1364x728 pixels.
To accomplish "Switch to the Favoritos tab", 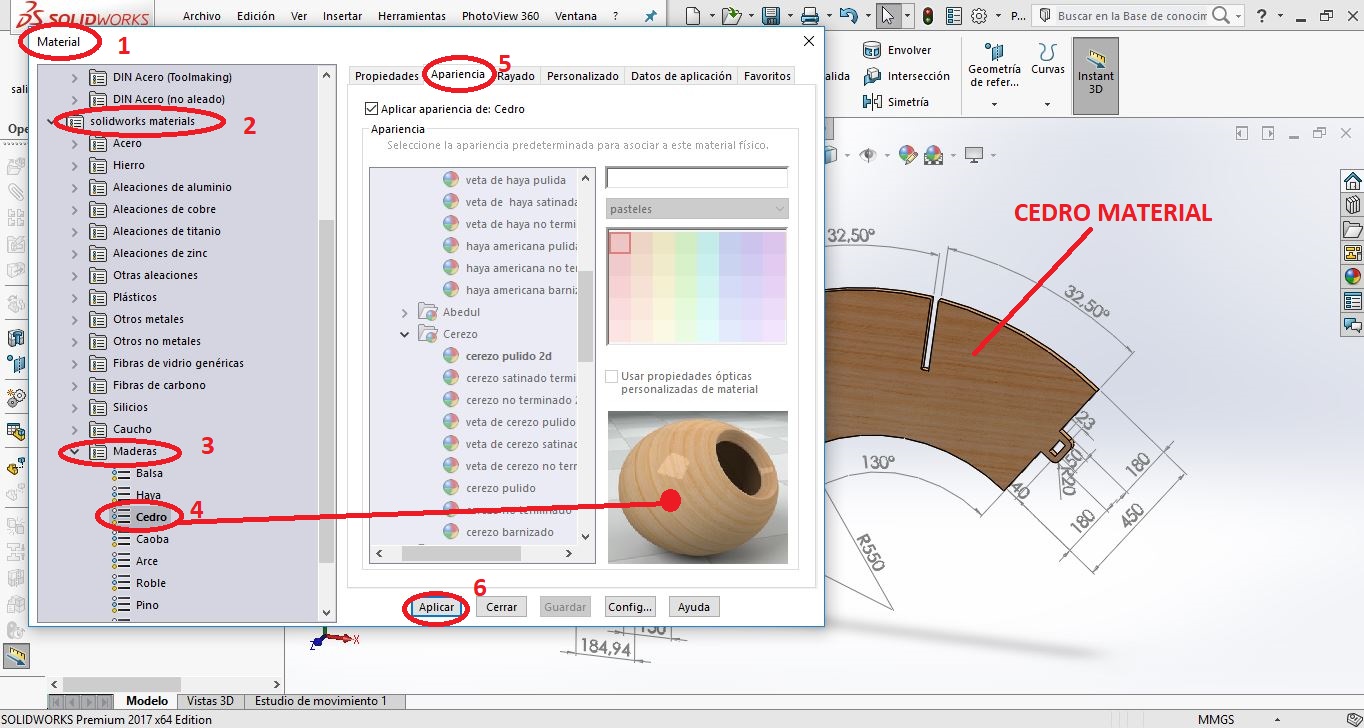I will point(767,75).
